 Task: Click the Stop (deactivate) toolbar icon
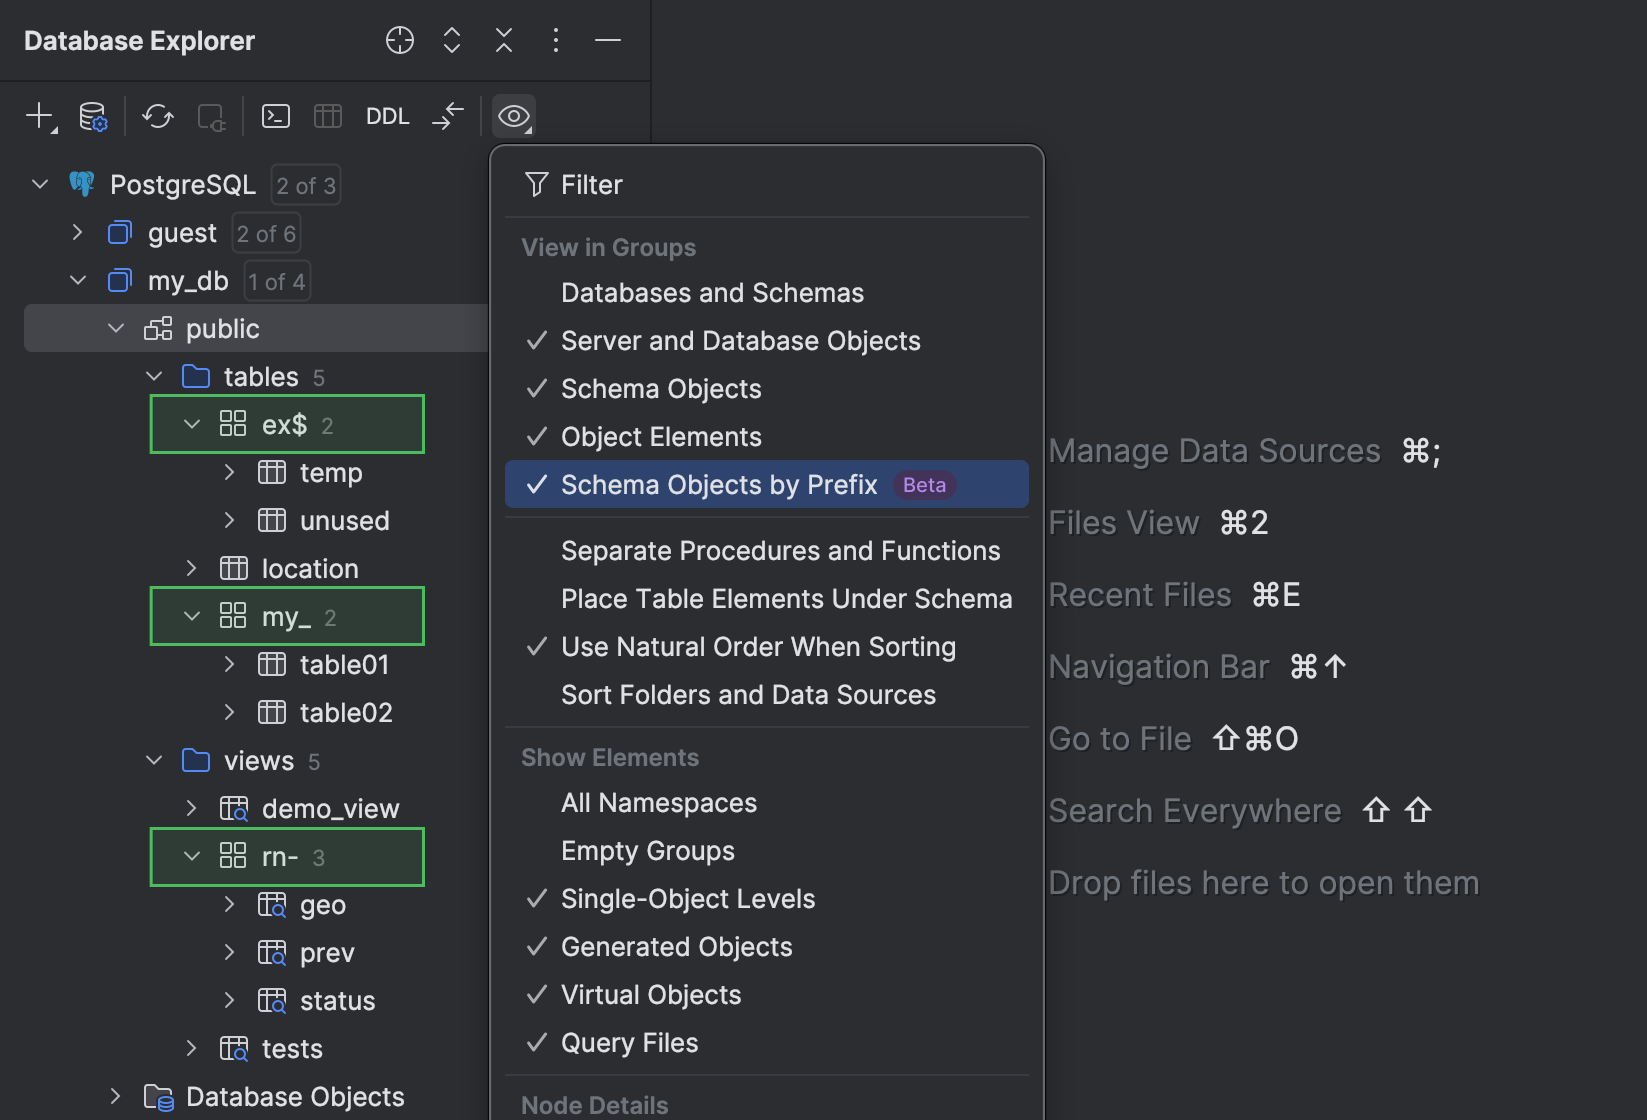coord(211,116)
